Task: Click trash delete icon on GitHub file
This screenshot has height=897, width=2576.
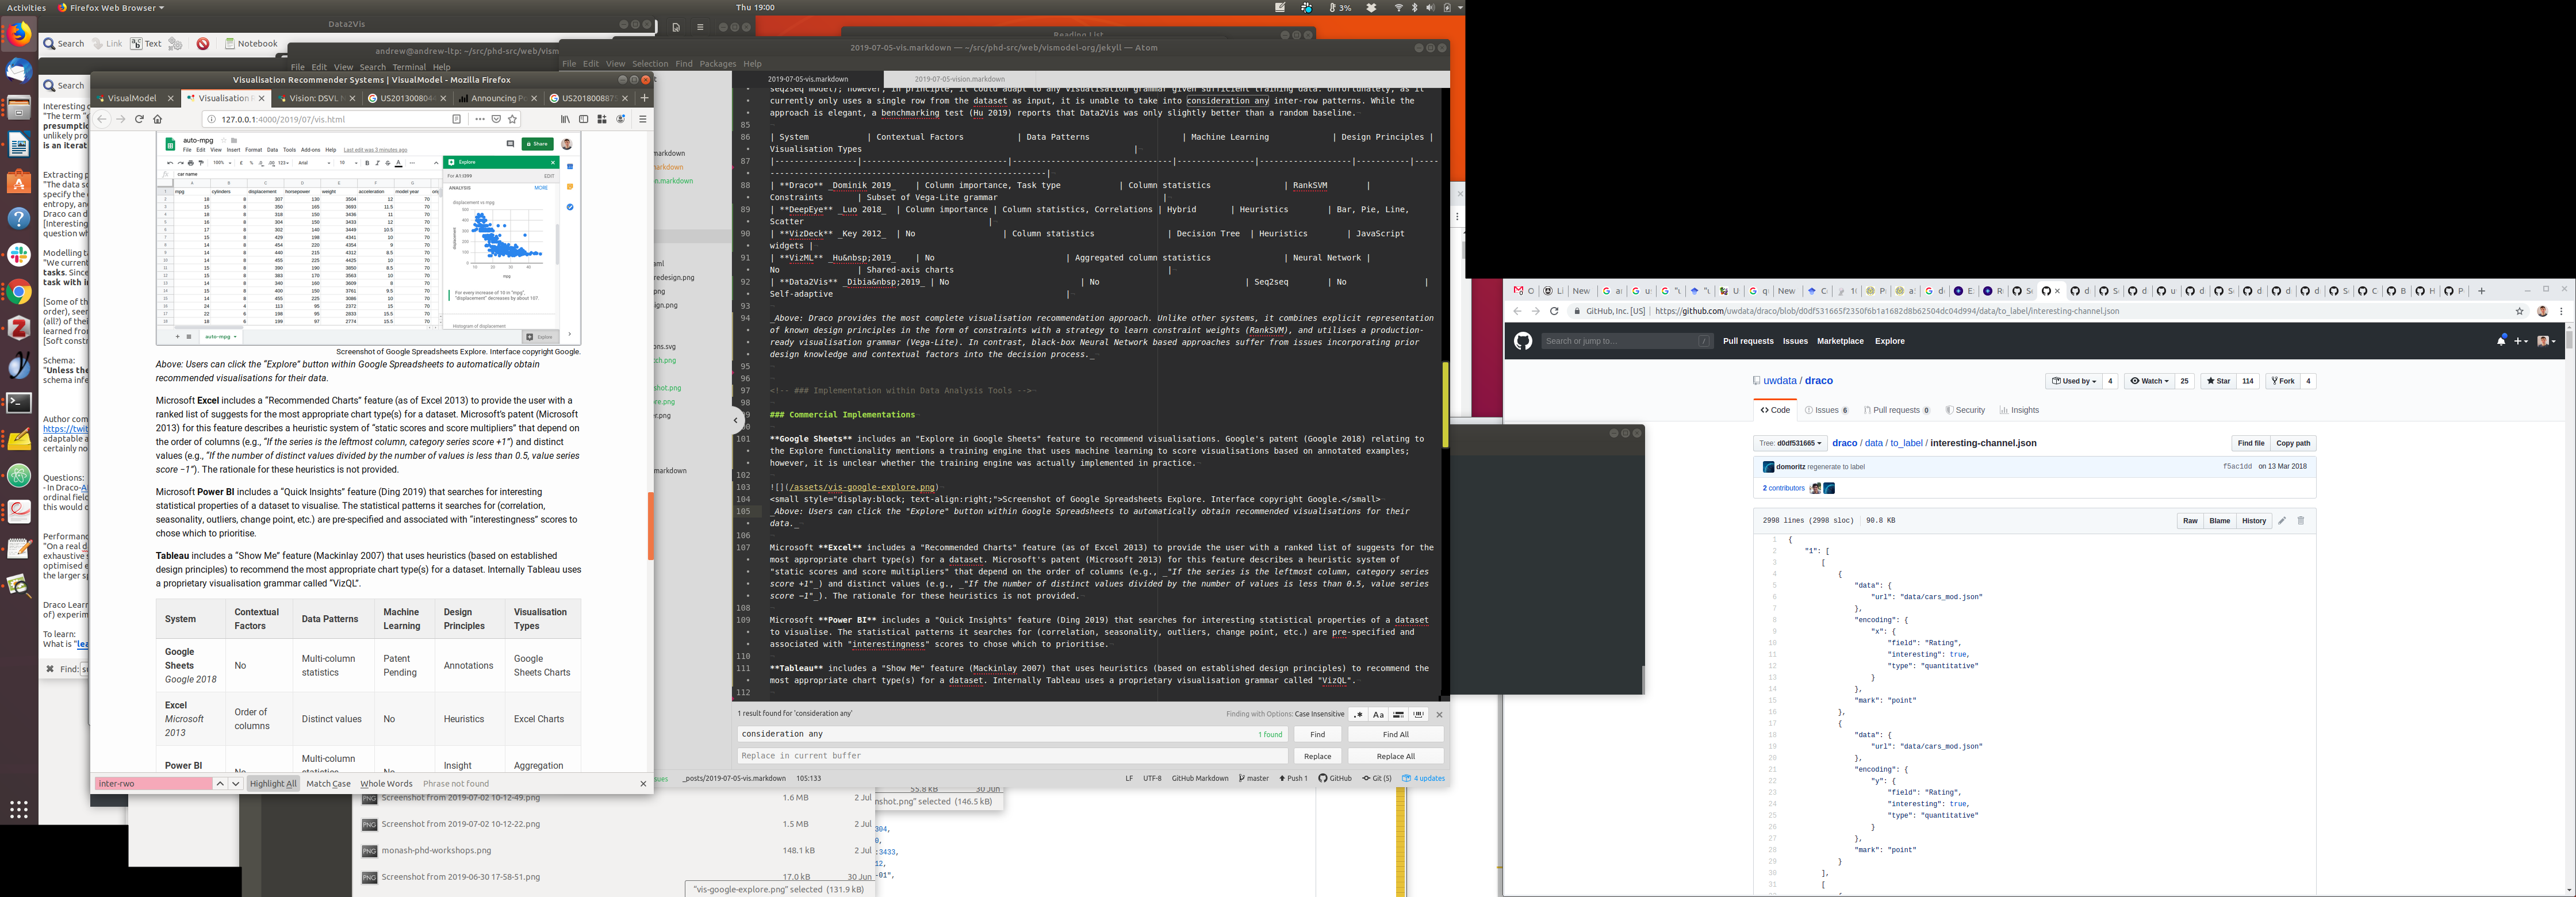Action: 2301,521
